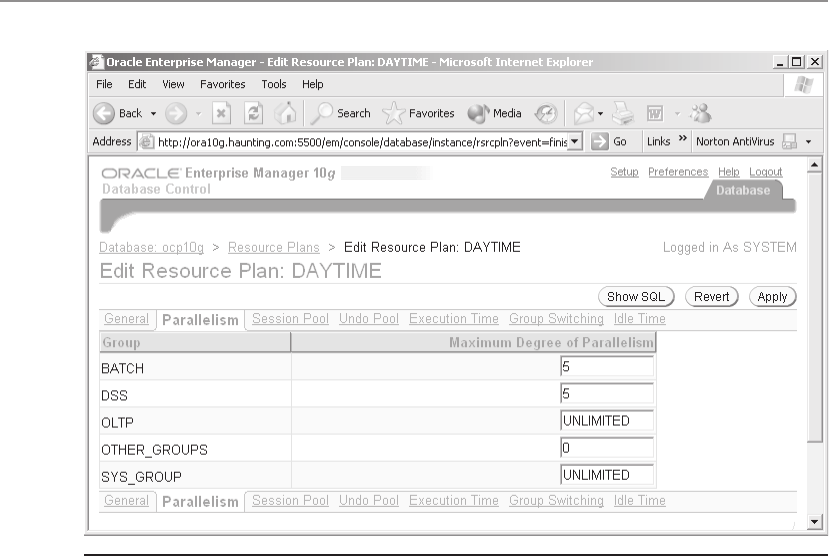Open the Tools menu
The width and height of the screenshot is (829, 556).
tap(274, 84)
